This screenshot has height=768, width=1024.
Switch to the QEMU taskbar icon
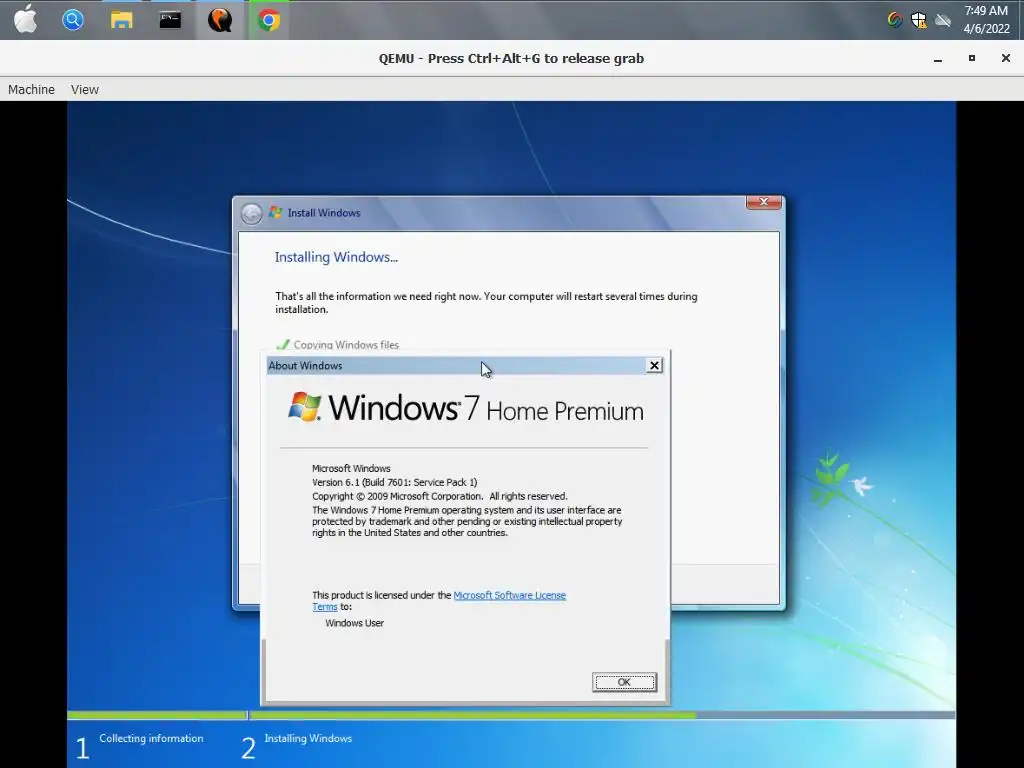219,20
